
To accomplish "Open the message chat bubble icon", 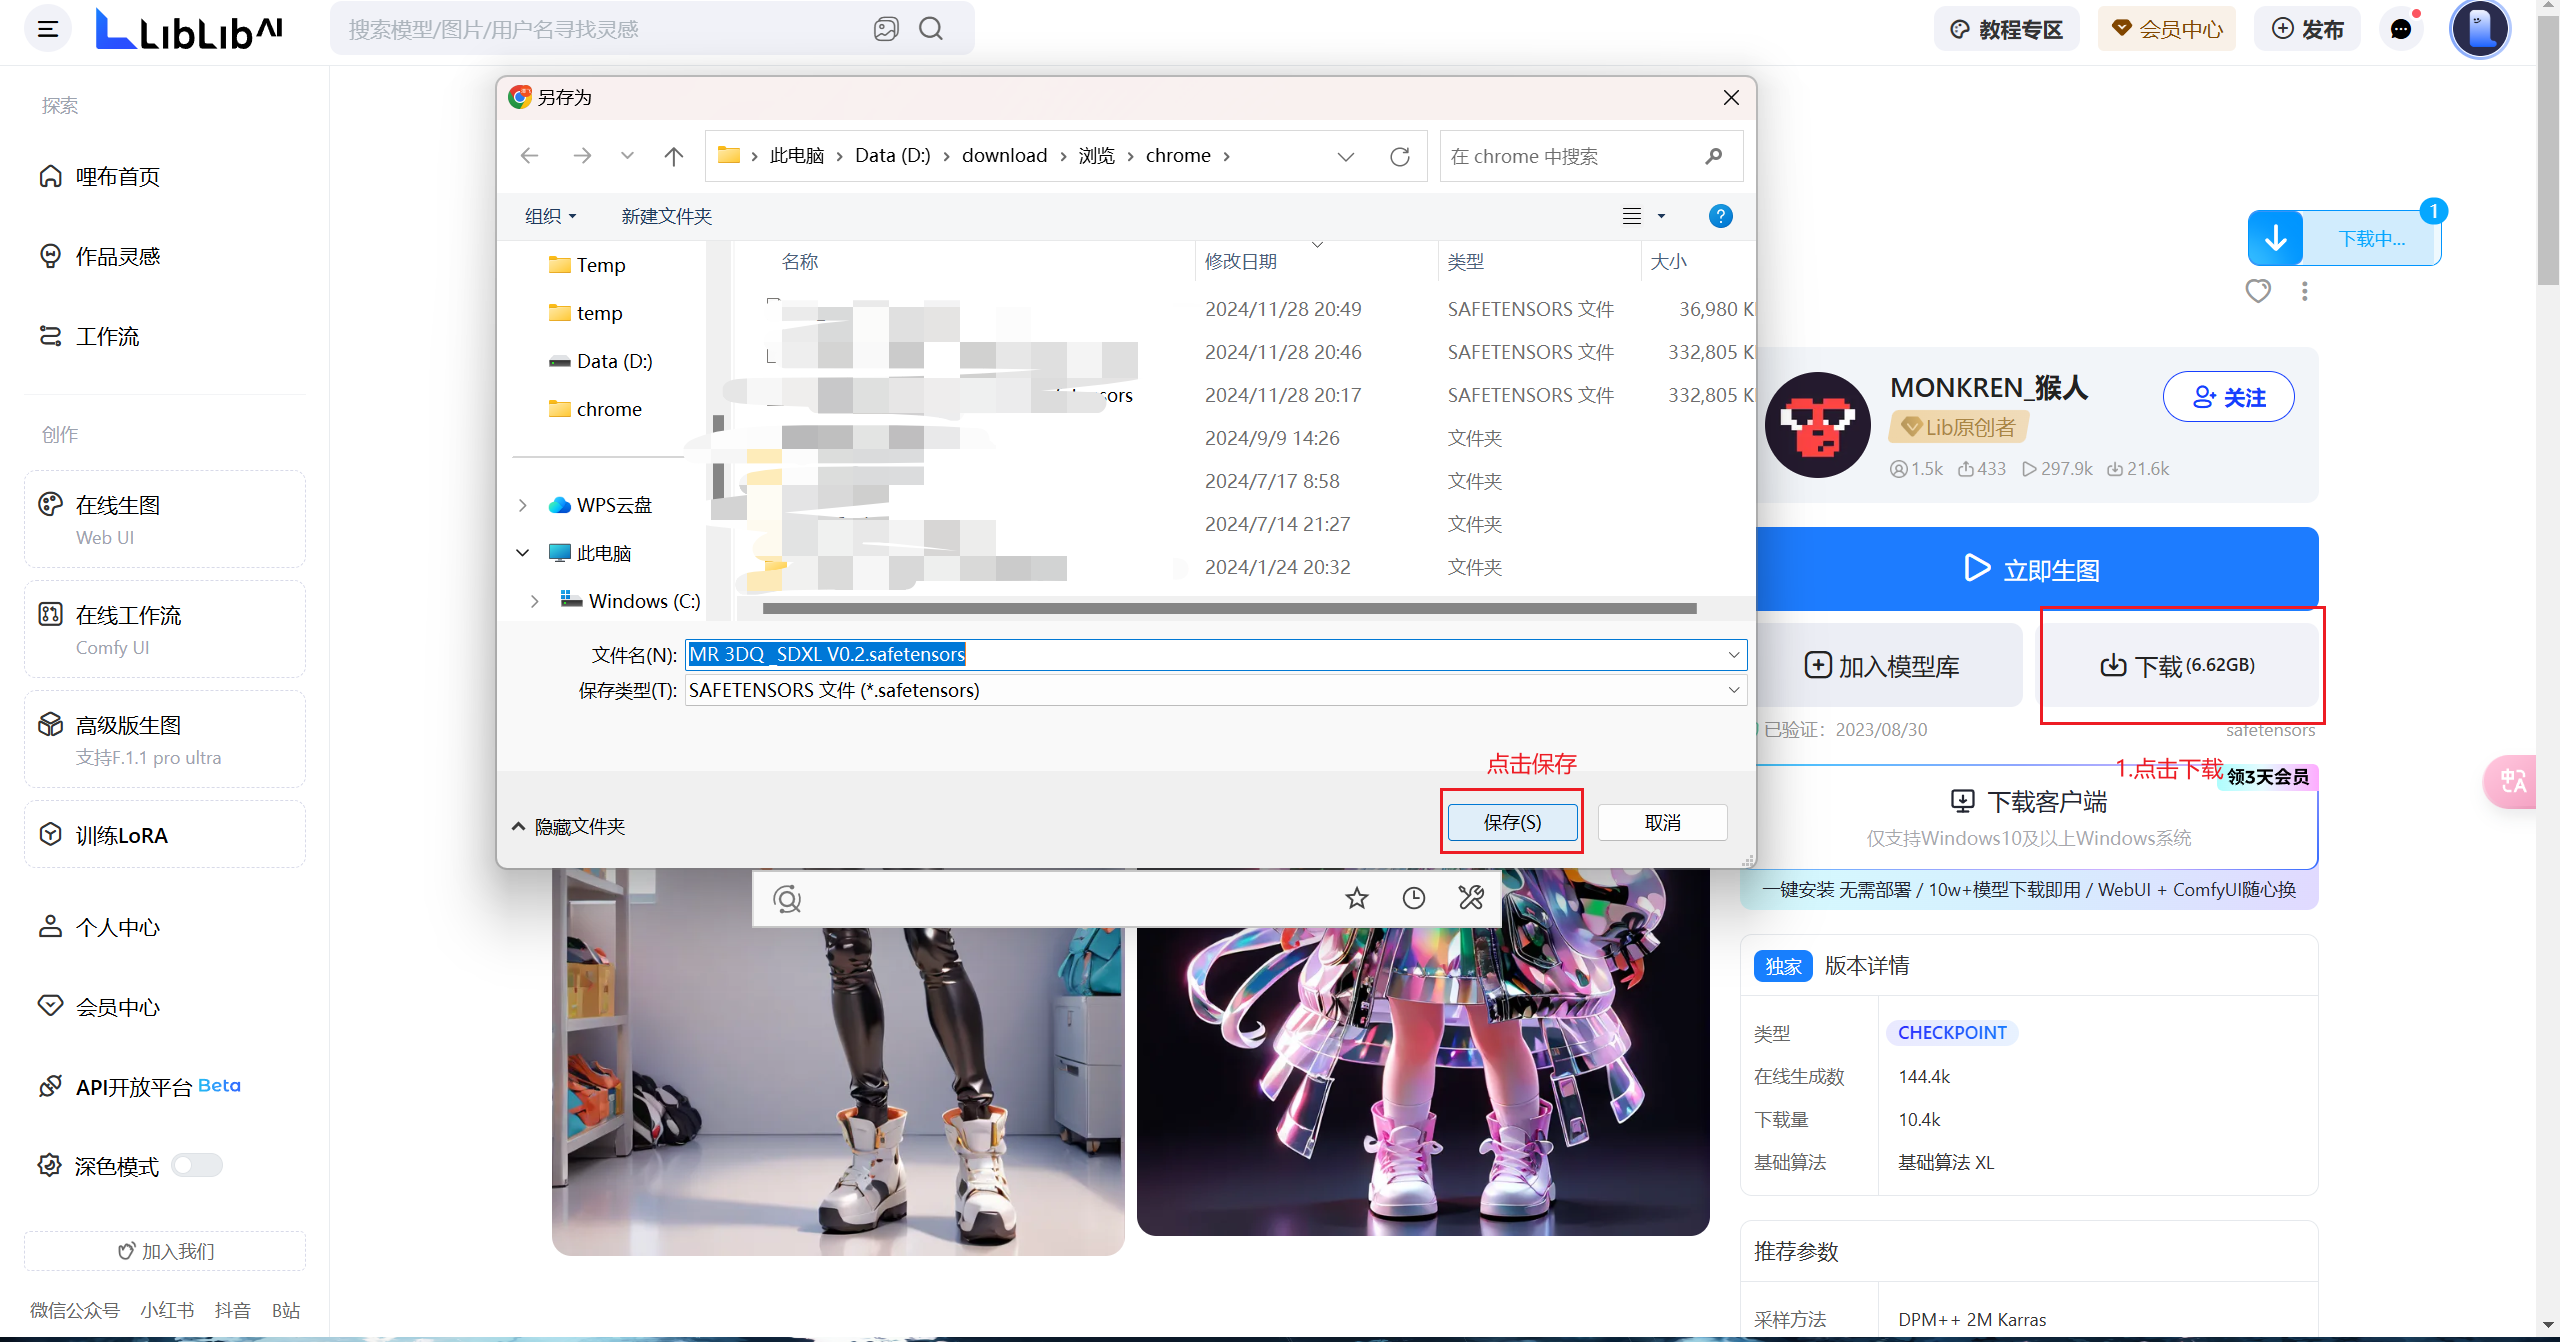I will click(2401, 29).
